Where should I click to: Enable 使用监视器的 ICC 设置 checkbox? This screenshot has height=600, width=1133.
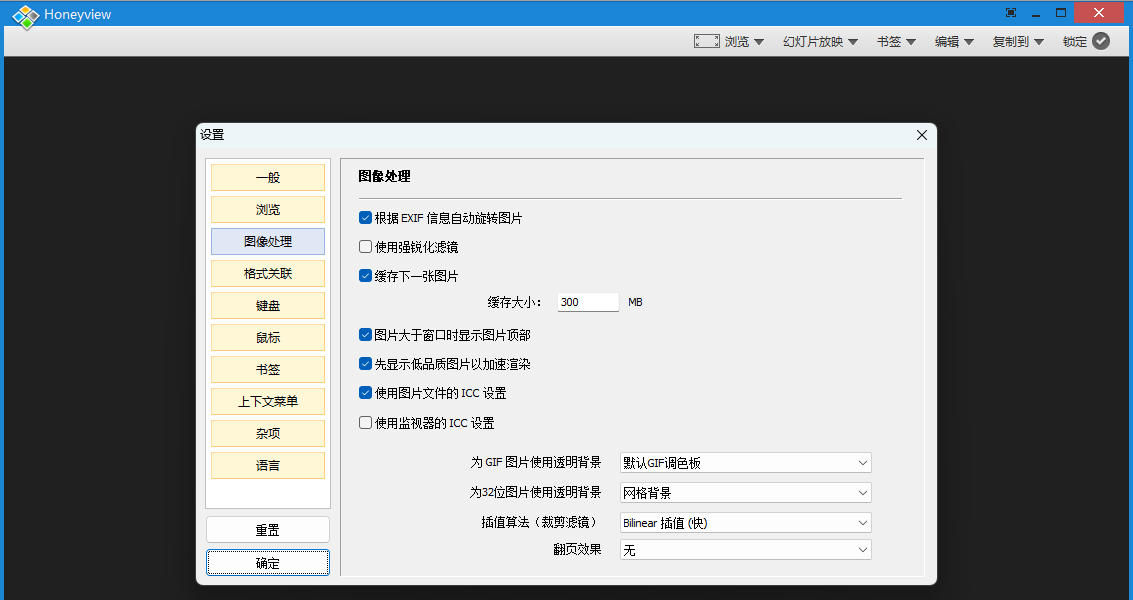365,423
